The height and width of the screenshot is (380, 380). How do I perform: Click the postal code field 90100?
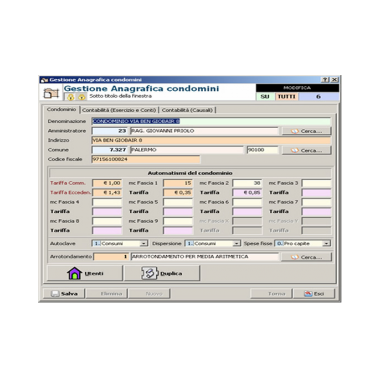262,150
